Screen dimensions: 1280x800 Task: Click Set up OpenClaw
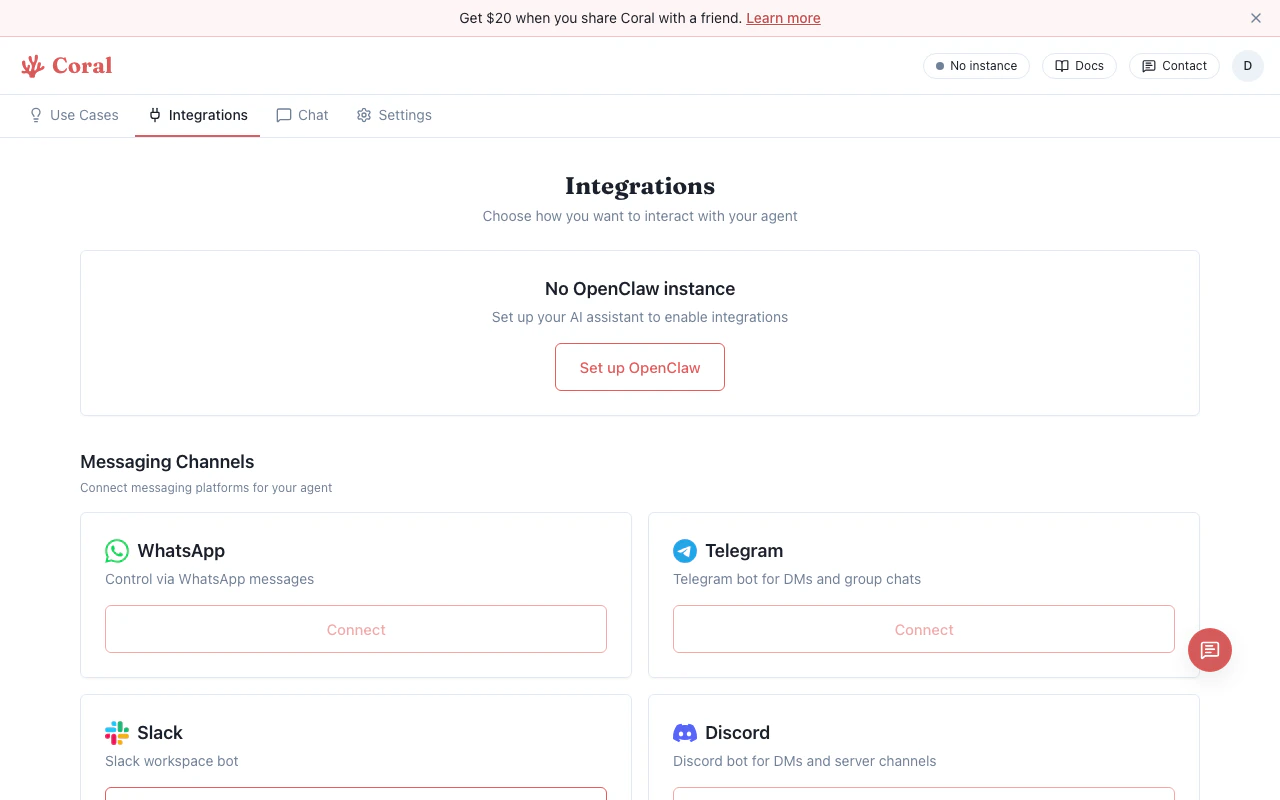[639, 367]
